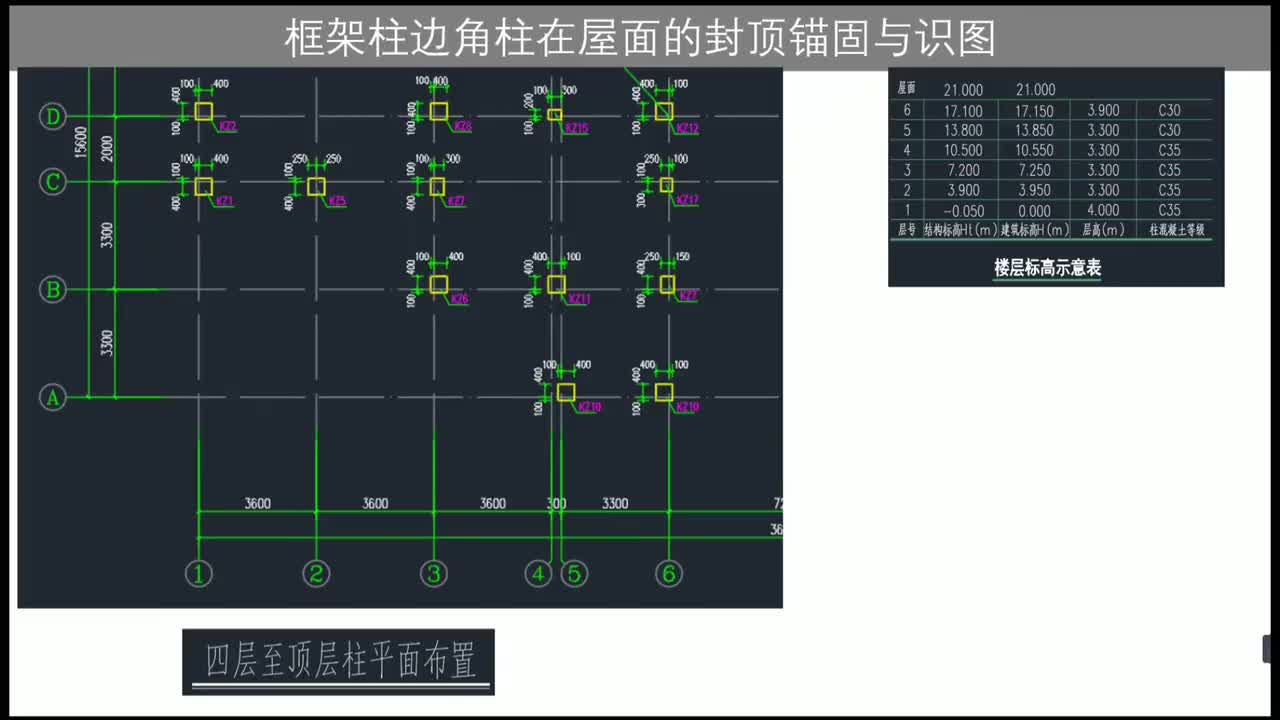Click the caption 四层至顶层柱平面布置

point(340,661)
